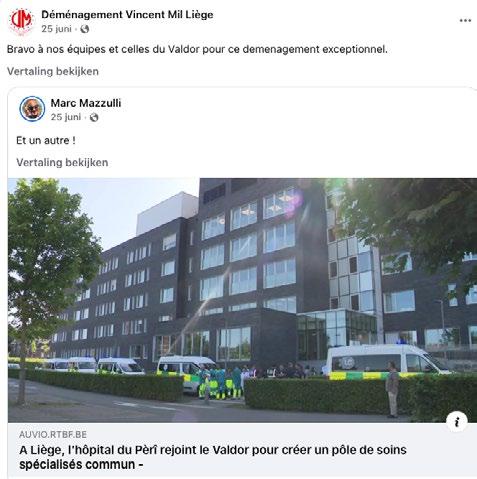Click the post text Bravo à nos équipes
This screenshot has width=477, height=479.
(197, 49)
